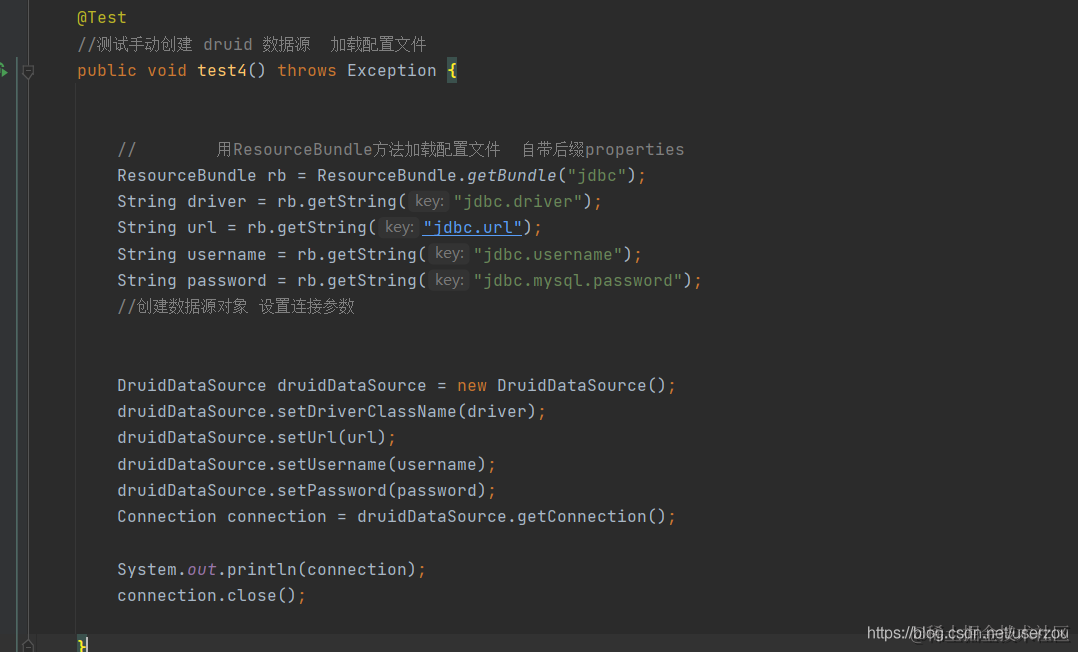1078x652 pixels.
Task: Click the setPassword method call
Action: tap(332, 491)
